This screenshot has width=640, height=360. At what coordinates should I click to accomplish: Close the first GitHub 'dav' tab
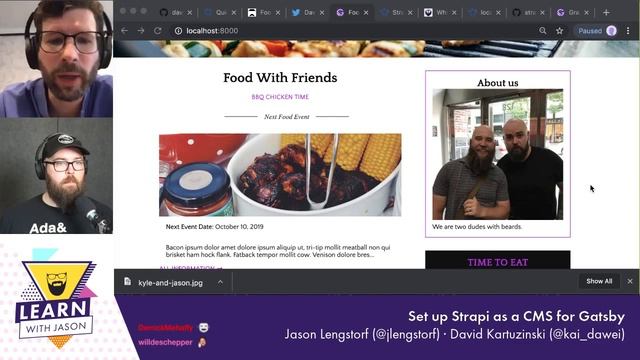tap(190, 13)
